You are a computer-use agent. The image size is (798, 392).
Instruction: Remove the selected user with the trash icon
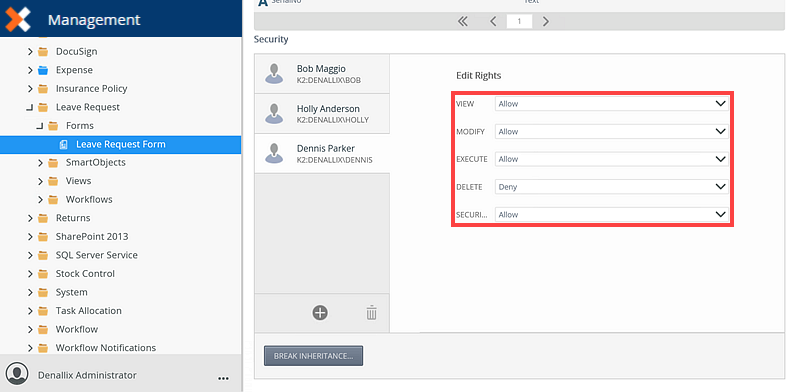tap(372, 313)
